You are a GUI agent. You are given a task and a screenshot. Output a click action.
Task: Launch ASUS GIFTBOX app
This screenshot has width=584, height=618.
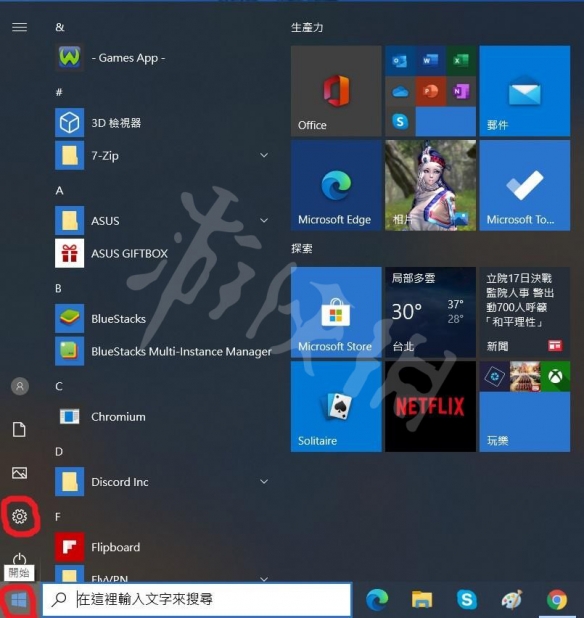coord(164,253)
